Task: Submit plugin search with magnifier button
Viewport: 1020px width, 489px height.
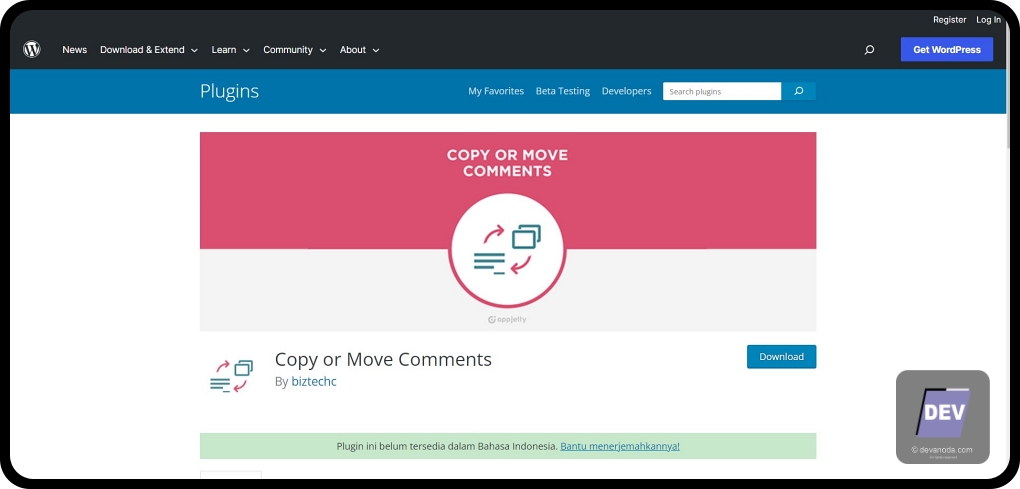Action: point(799,91)
